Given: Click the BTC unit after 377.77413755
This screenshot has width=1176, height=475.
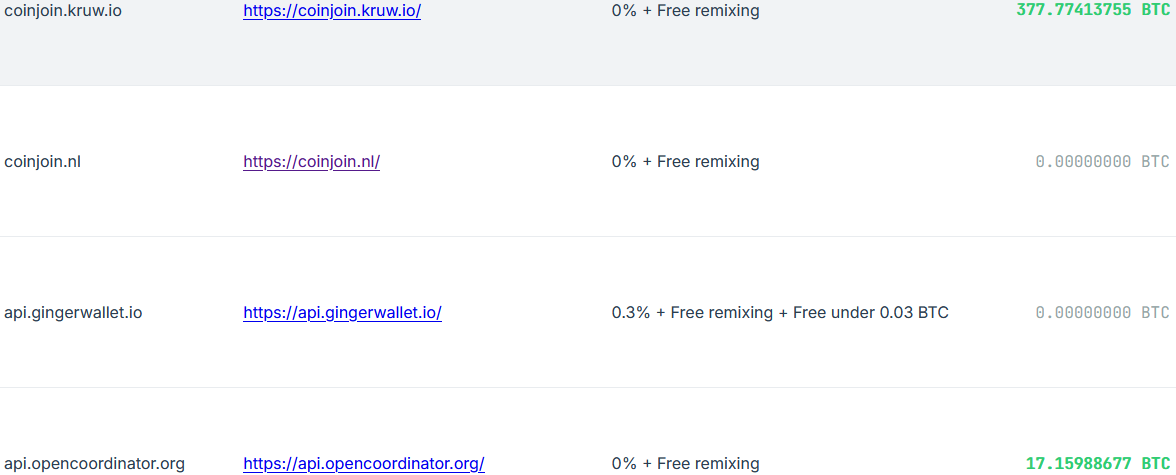Looking at the screenshot, I should tap(1155, 11).
